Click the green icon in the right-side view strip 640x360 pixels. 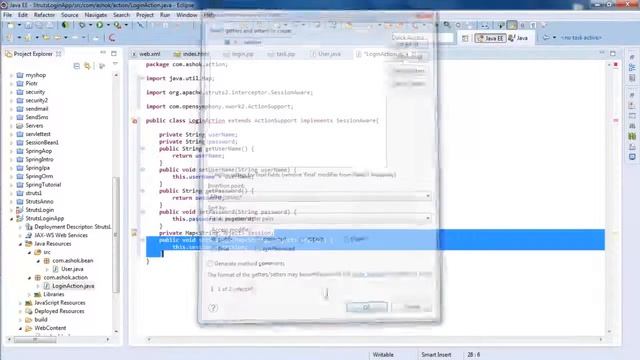(632, 136)
